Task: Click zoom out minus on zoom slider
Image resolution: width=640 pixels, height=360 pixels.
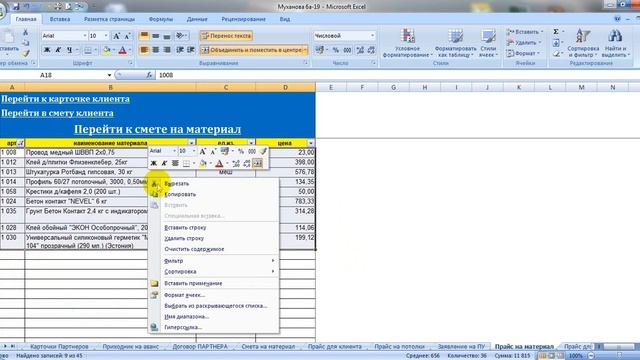Action: [x=591, y=356]
